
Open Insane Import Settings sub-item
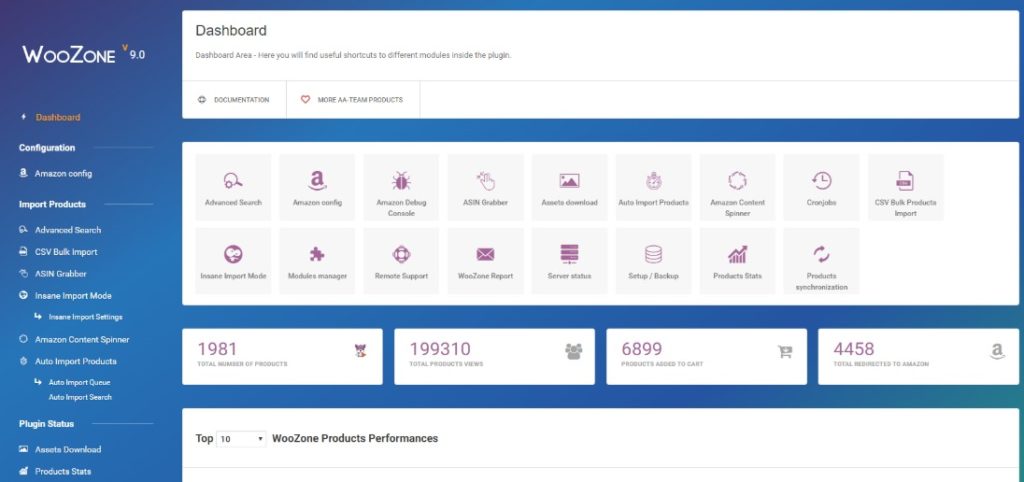[86, 317]
